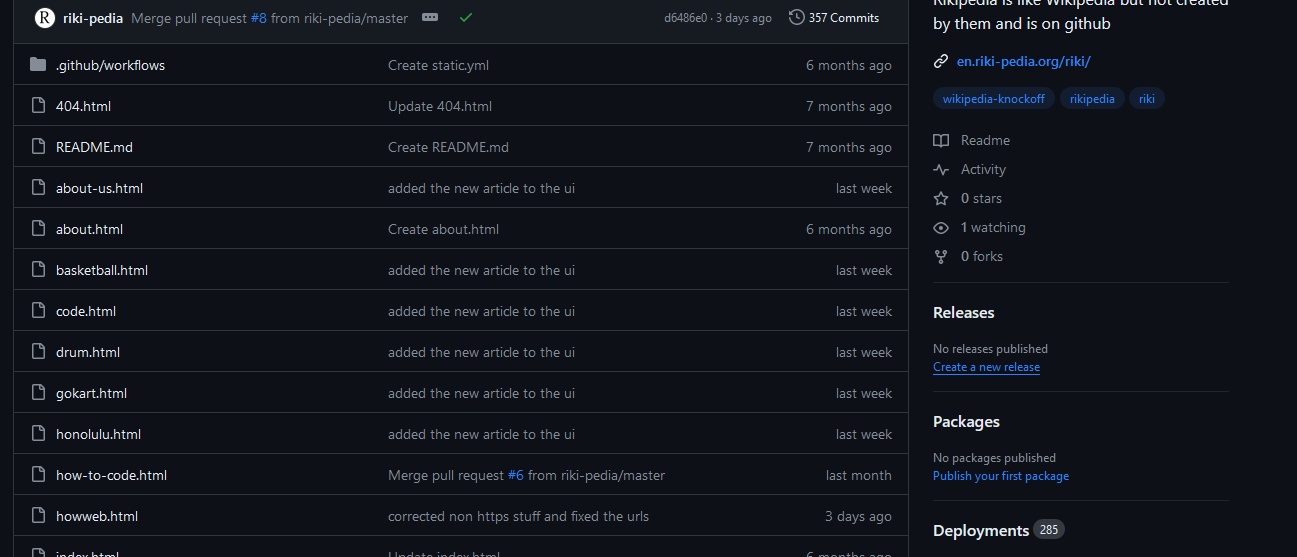Select the wikipedia-knockoff topic tag
Viewport: 1297px width, 557px height.
point(993,99)
